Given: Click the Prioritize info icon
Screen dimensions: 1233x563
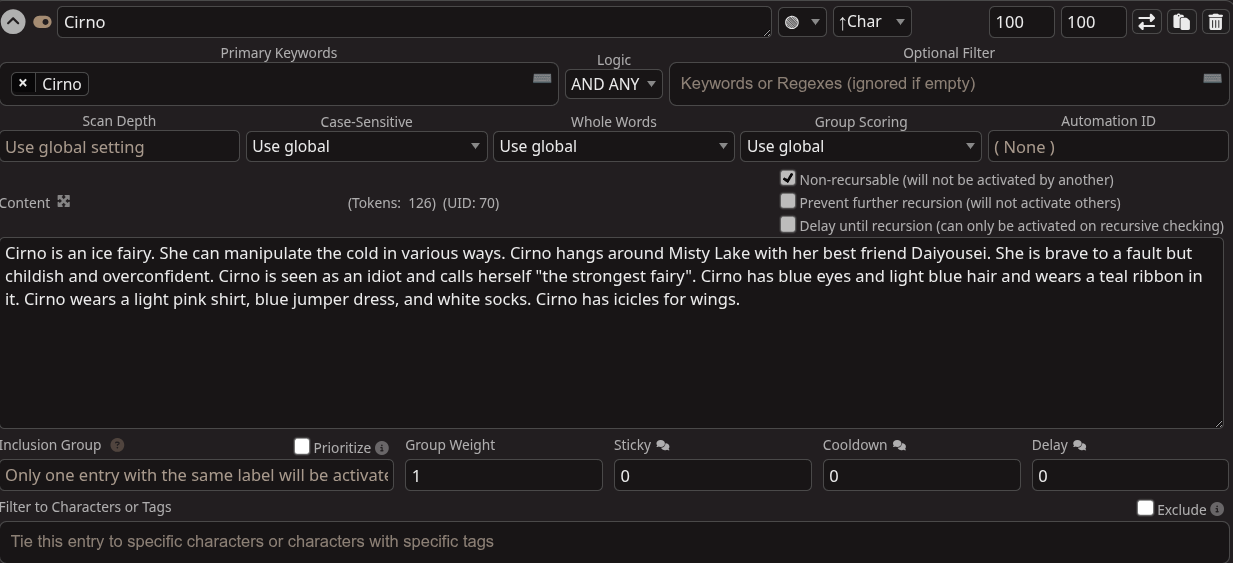Looking at the screenshot, I should point(381,448).
